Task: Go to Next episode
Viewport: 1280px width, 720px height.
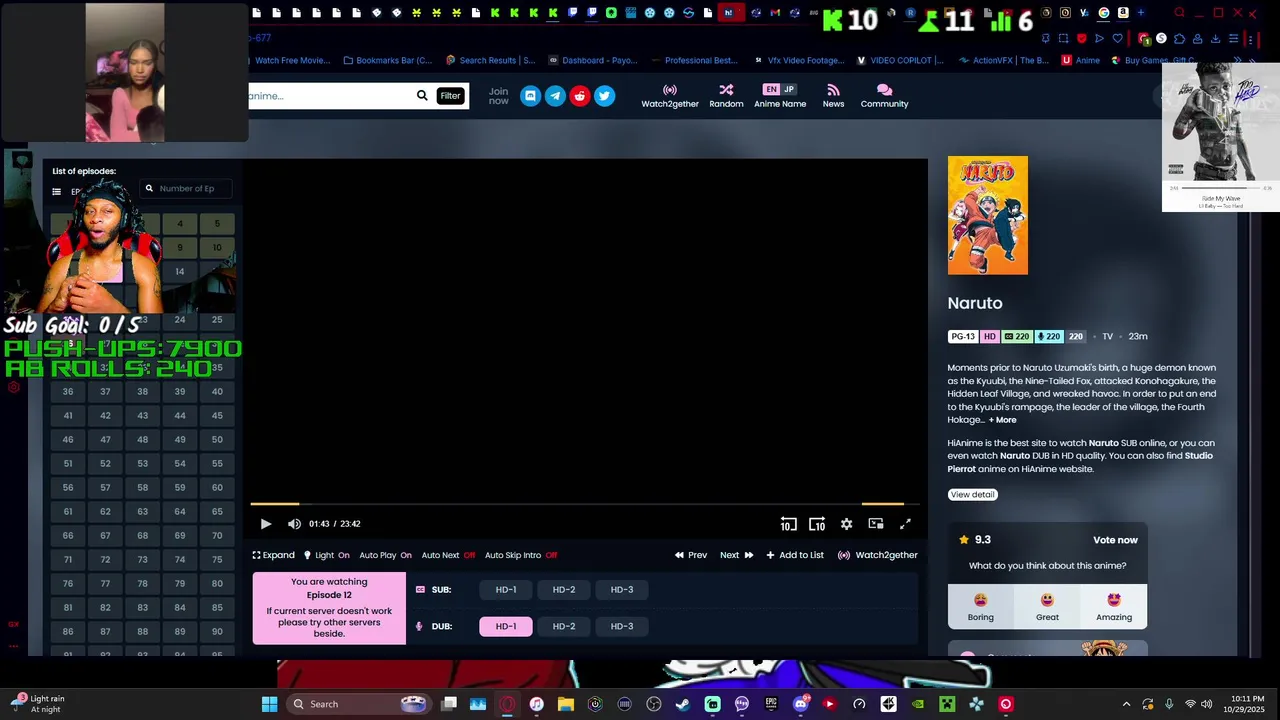Action: [x=737, y=555]
